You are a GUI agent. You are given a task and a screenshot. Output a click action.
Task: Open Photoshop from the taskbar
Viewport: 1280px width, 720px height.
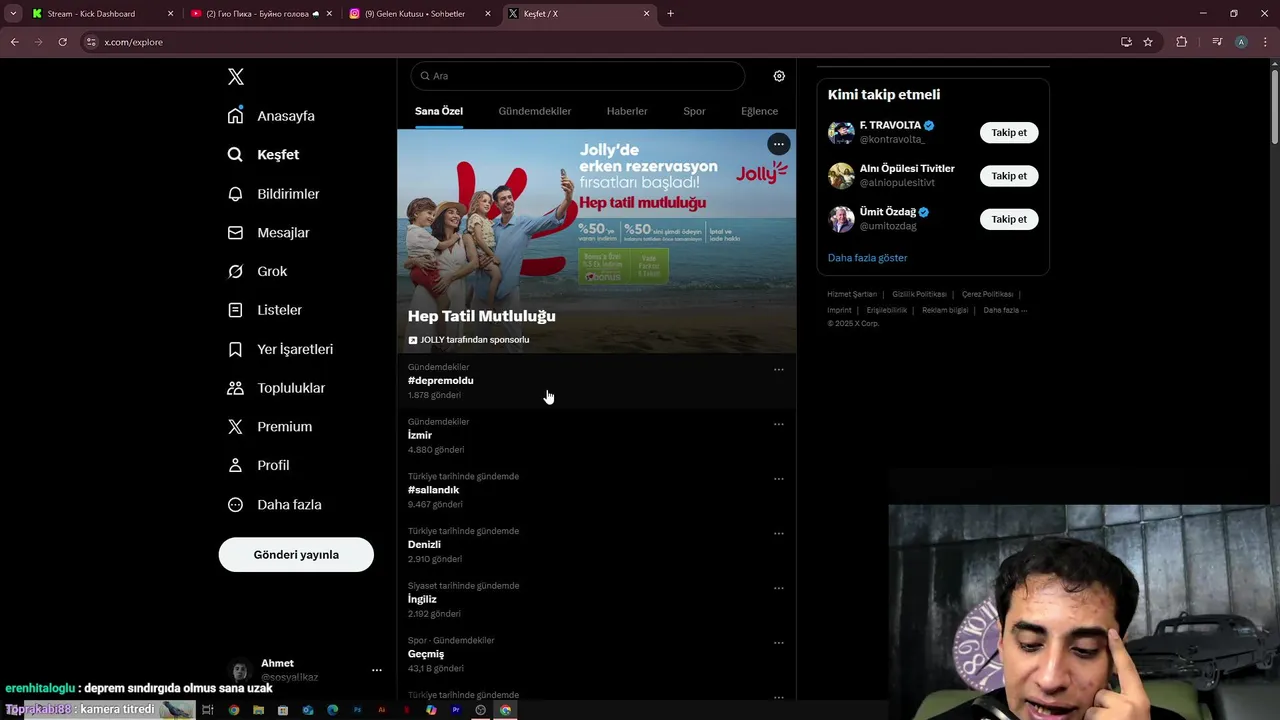click(357, 710)
